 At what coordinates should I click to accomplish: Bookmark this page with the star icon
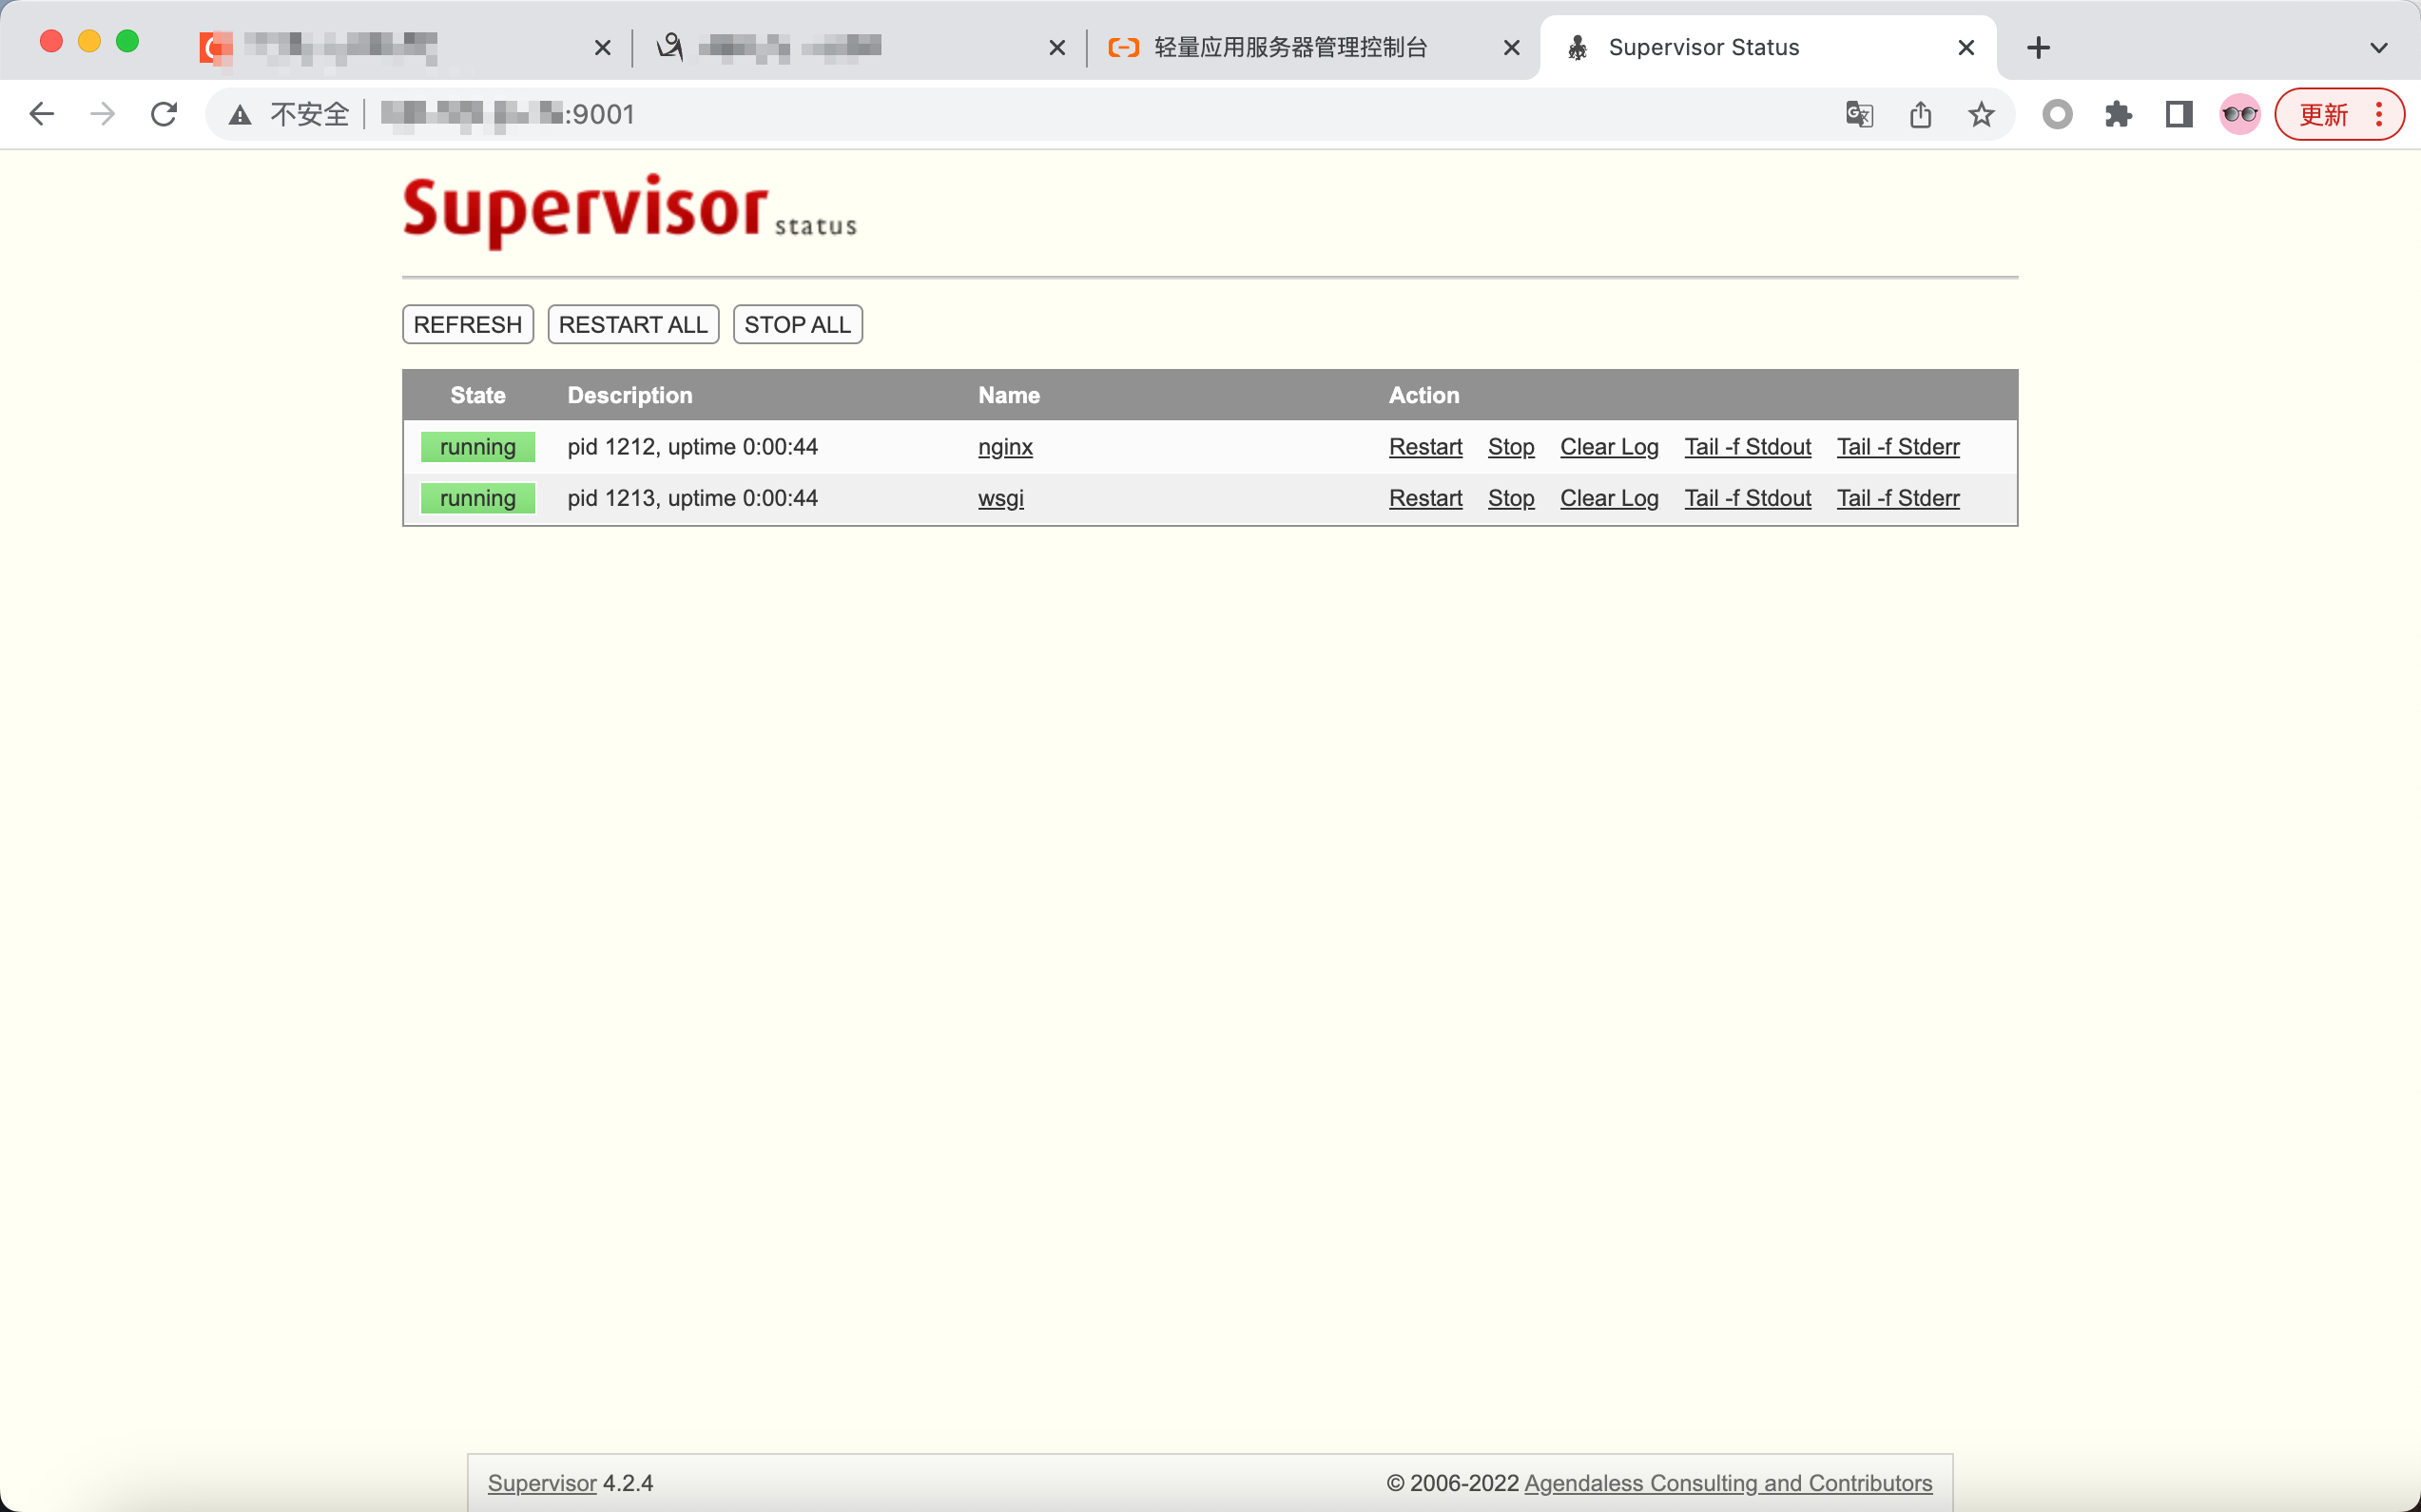click(1981, 114)
